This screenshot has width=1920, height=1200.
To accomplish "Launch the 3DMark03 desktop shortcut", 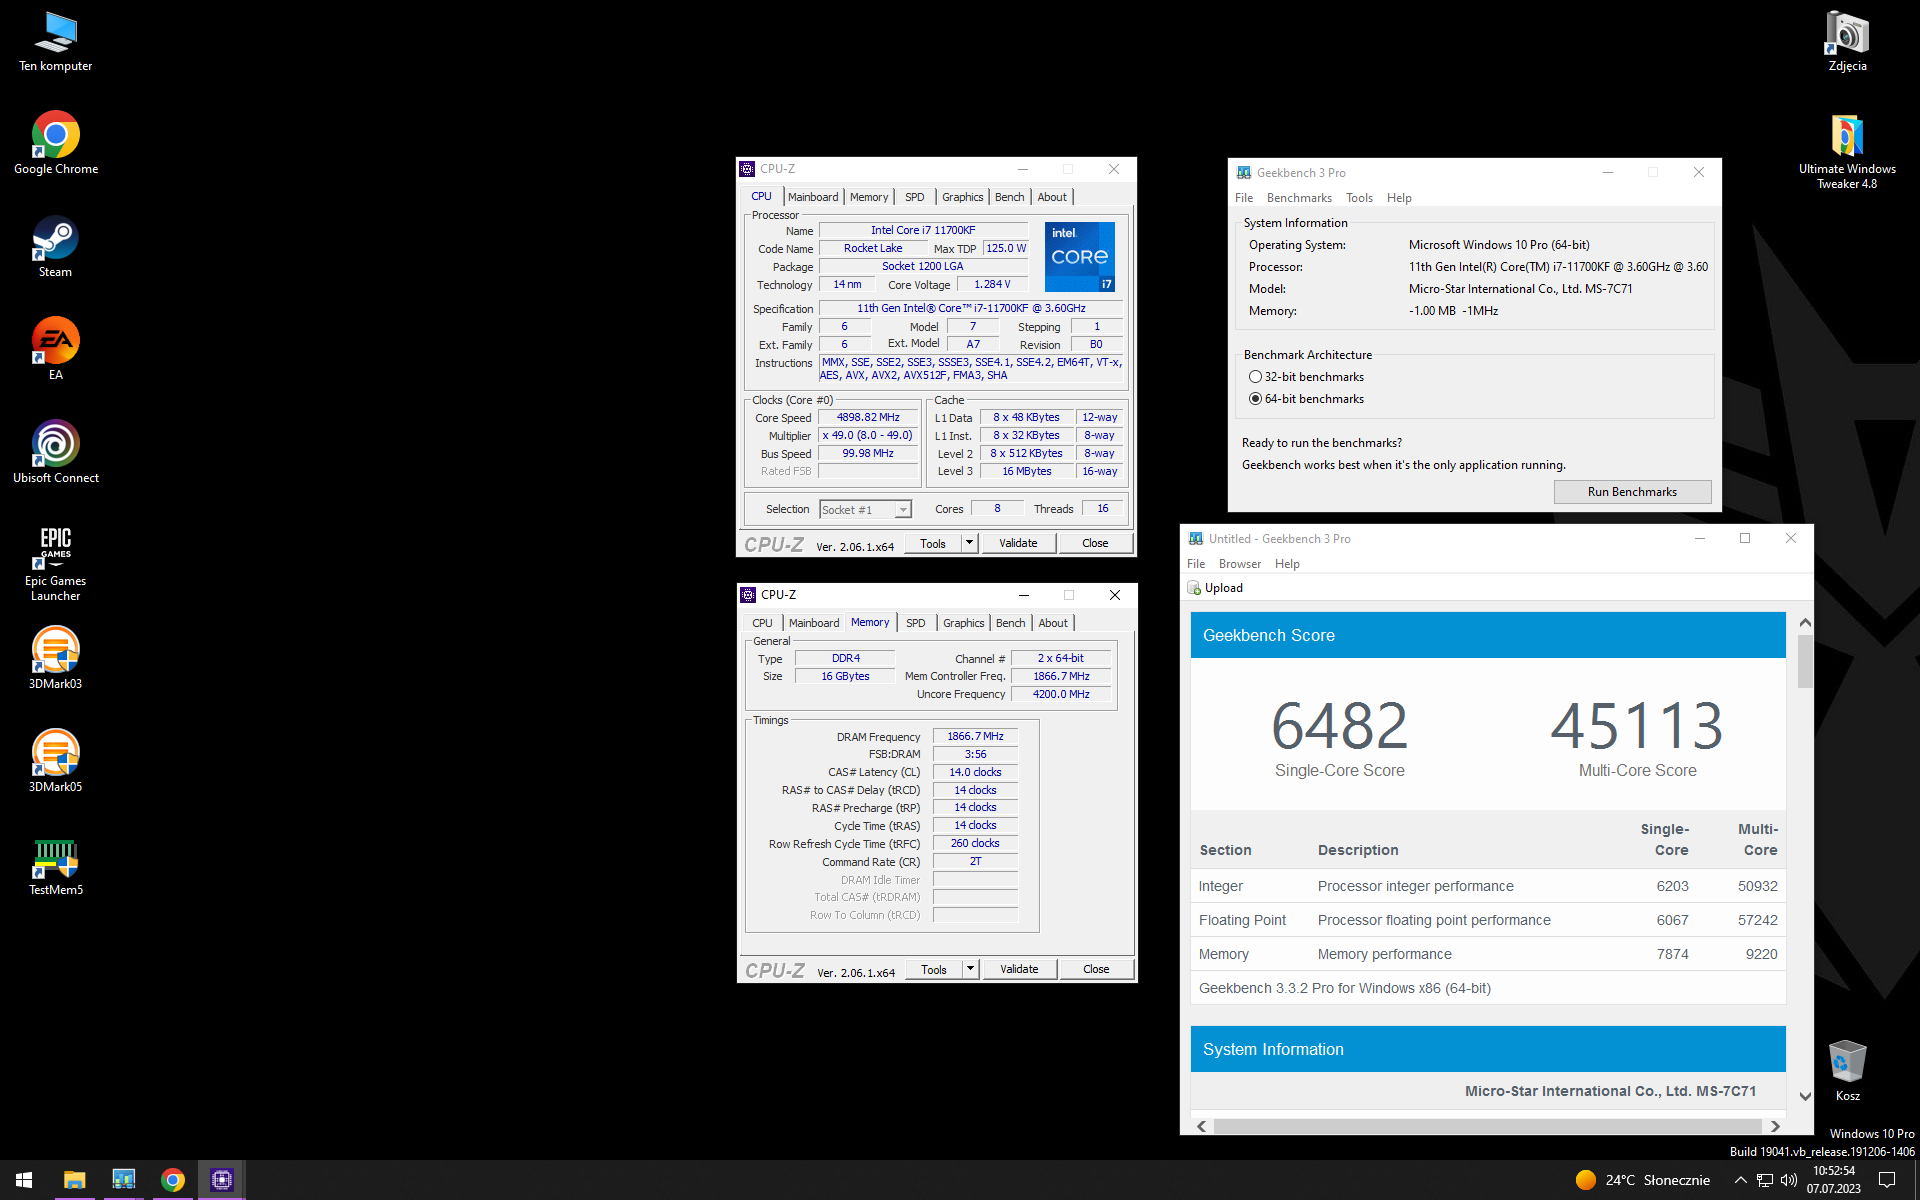I will pyautogui.click(x=56, y=658).
